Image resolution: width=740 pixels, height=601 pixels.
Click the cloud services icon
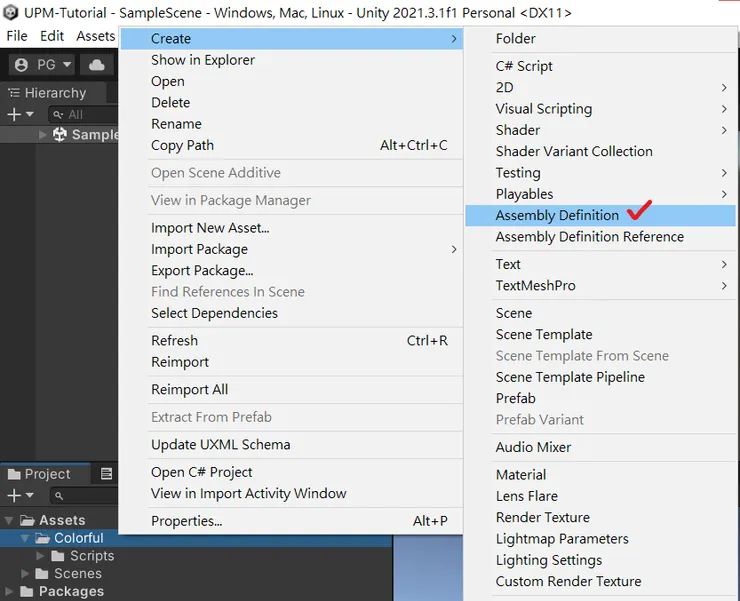tap(97, 65)
